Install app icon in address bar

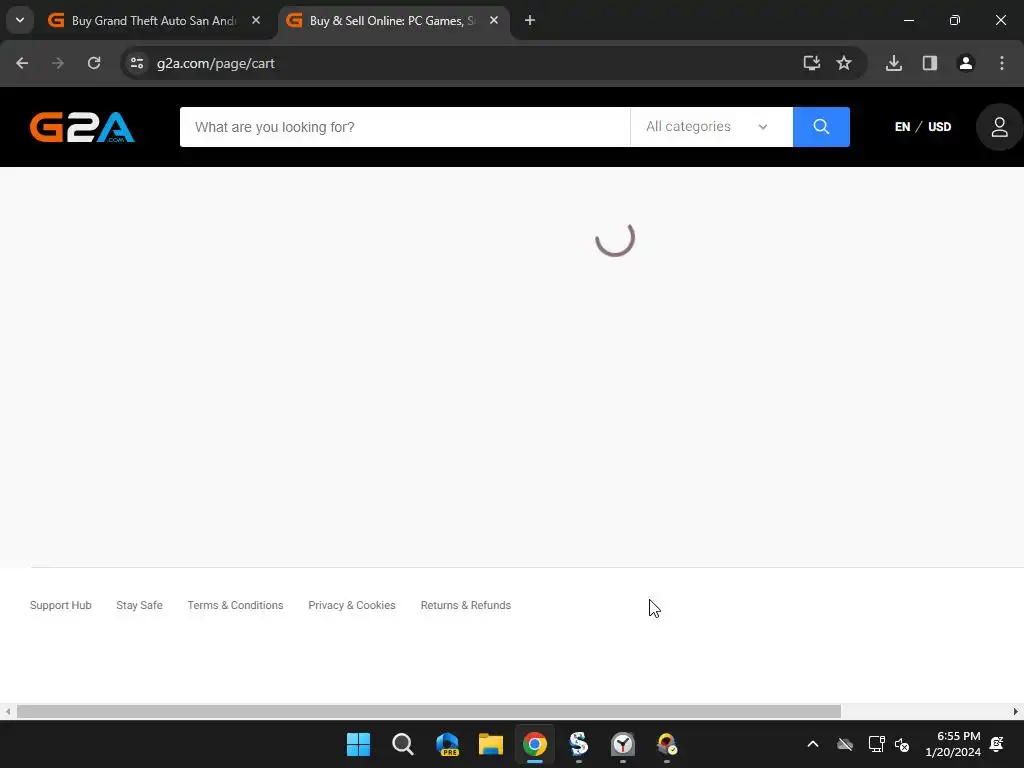812,63
